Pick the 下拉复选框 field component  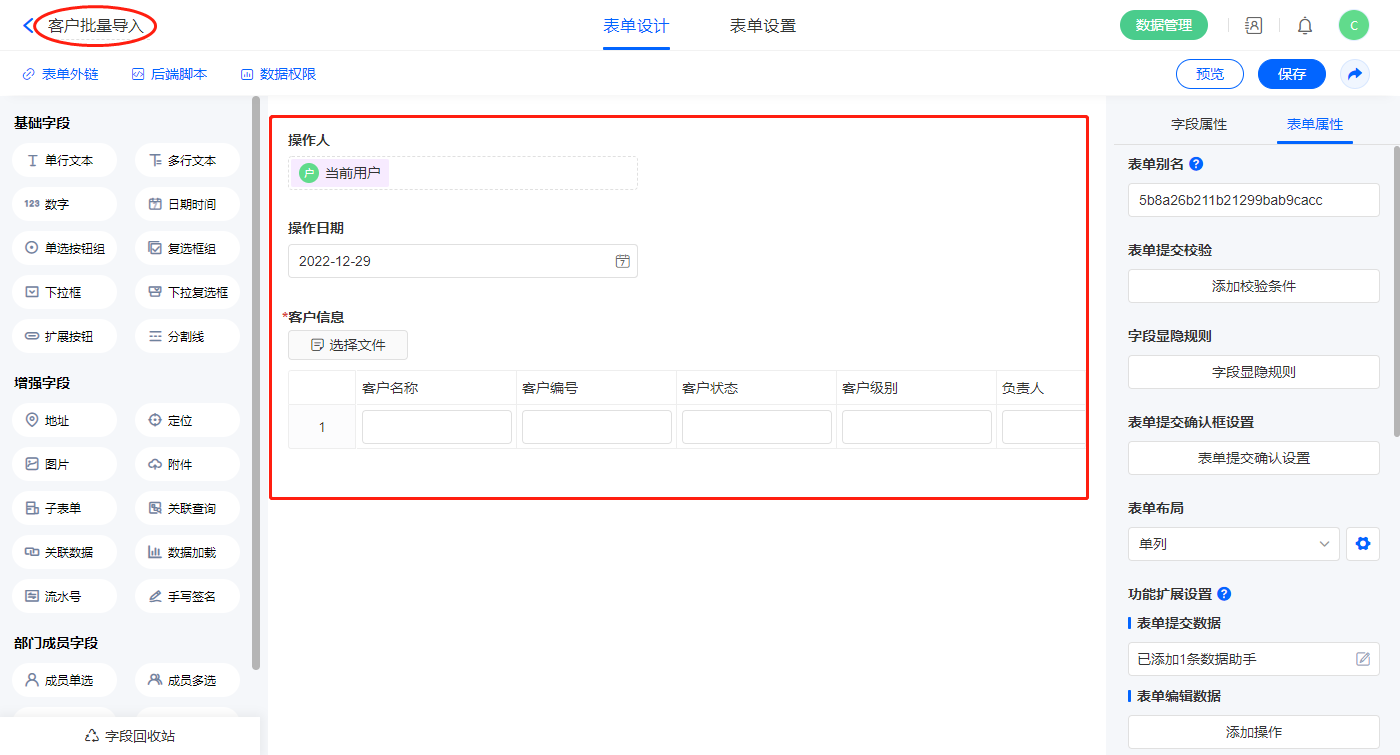tap(187, 292)
